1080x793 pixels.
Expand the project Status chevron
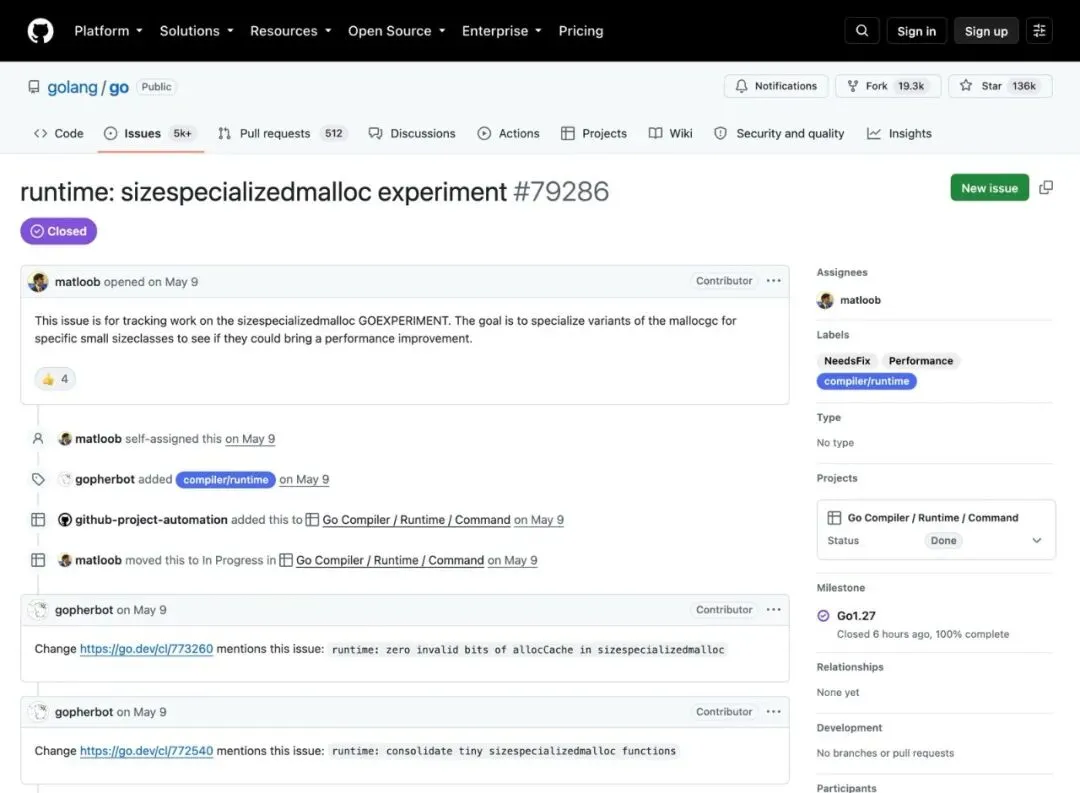(1037, 541)
